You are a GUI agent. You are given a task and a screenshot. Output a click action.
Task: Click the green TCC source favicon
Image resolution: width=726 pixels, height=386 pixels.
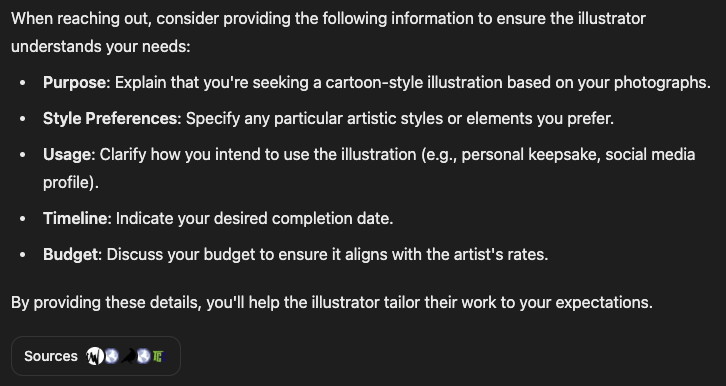coord(159,356)
